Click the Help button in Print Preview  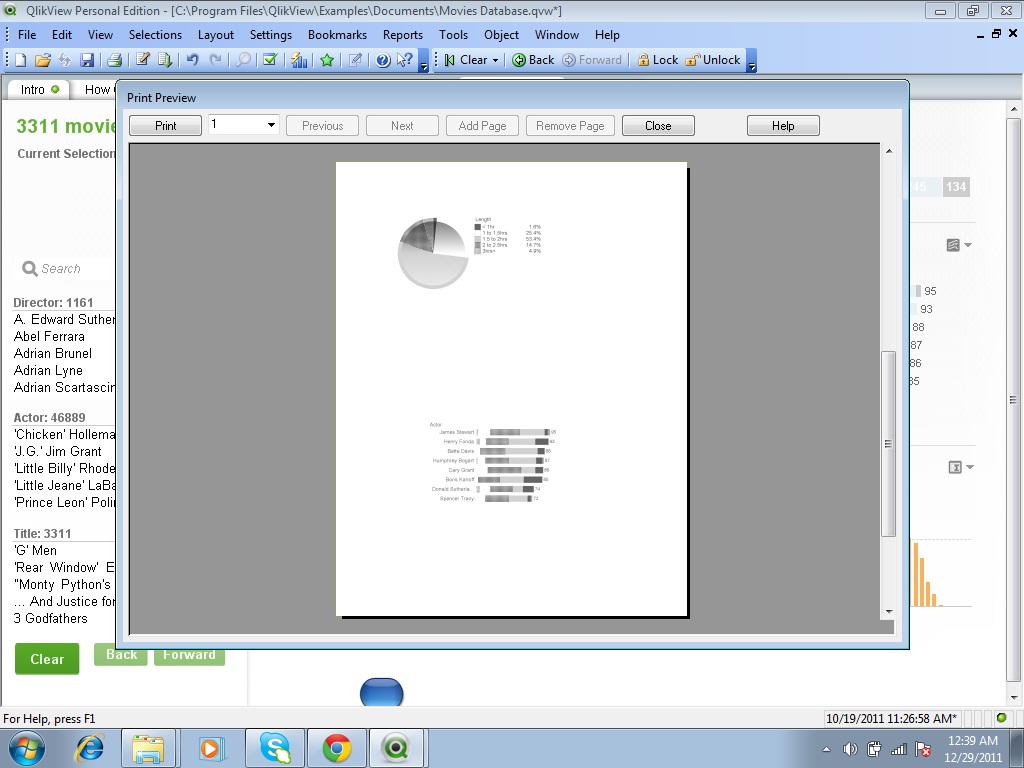[783, 126]
